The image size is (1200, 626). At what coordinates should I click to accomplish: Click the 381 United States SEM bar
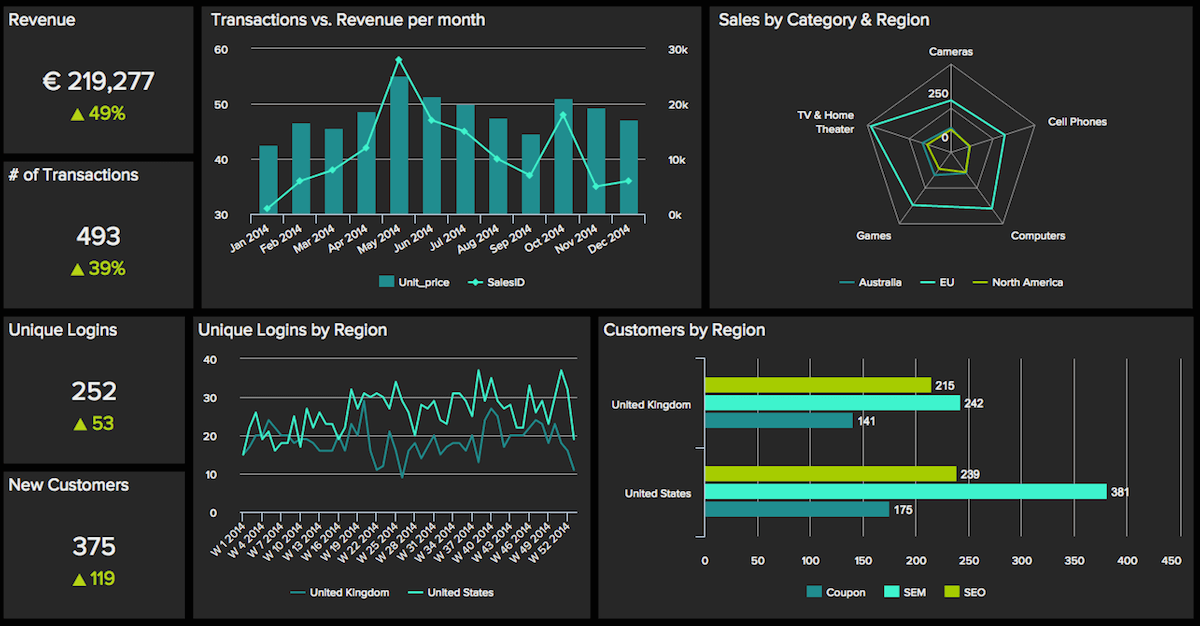click(x=905, y=491)
